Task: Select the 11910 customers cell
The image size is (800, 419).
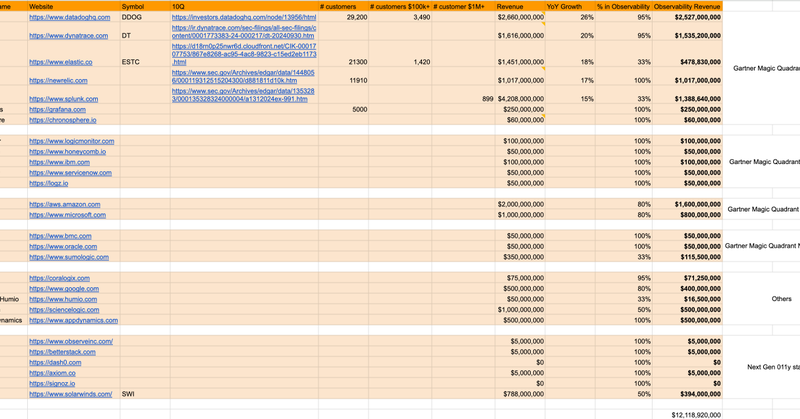Action: point(343,77)
